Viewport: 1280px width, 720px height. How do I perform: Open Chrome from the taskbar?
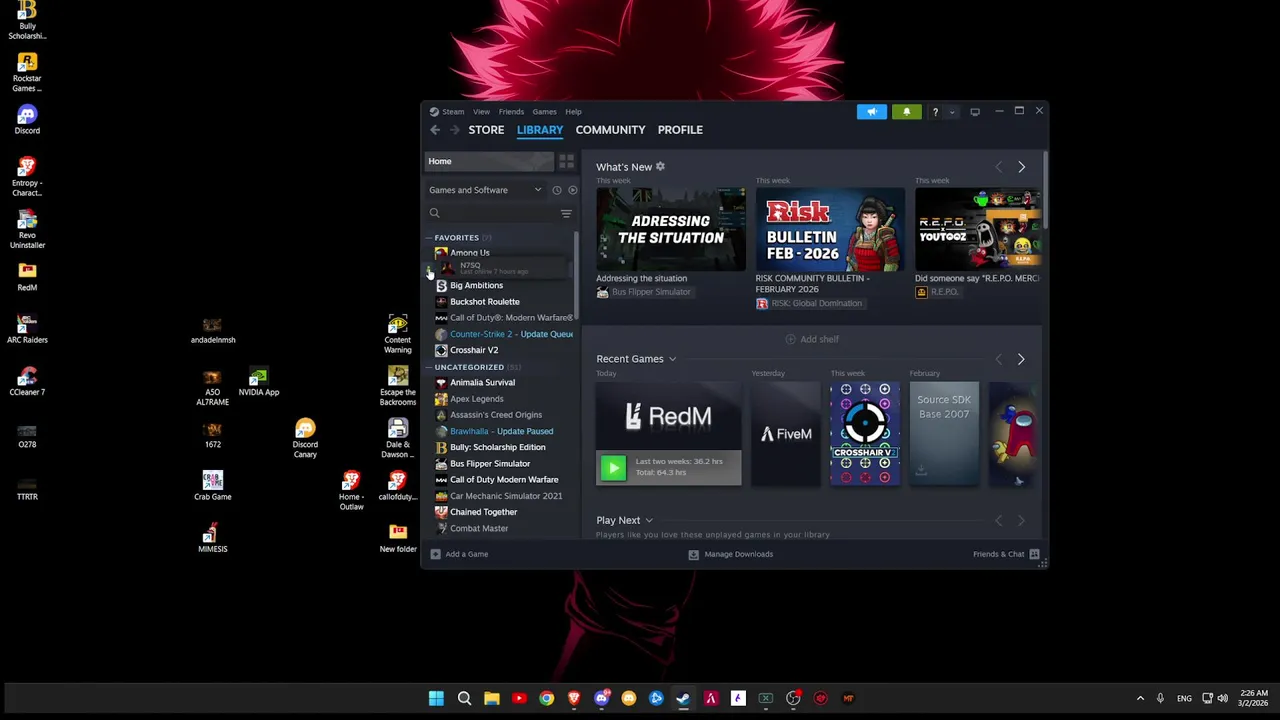(546, 698)
